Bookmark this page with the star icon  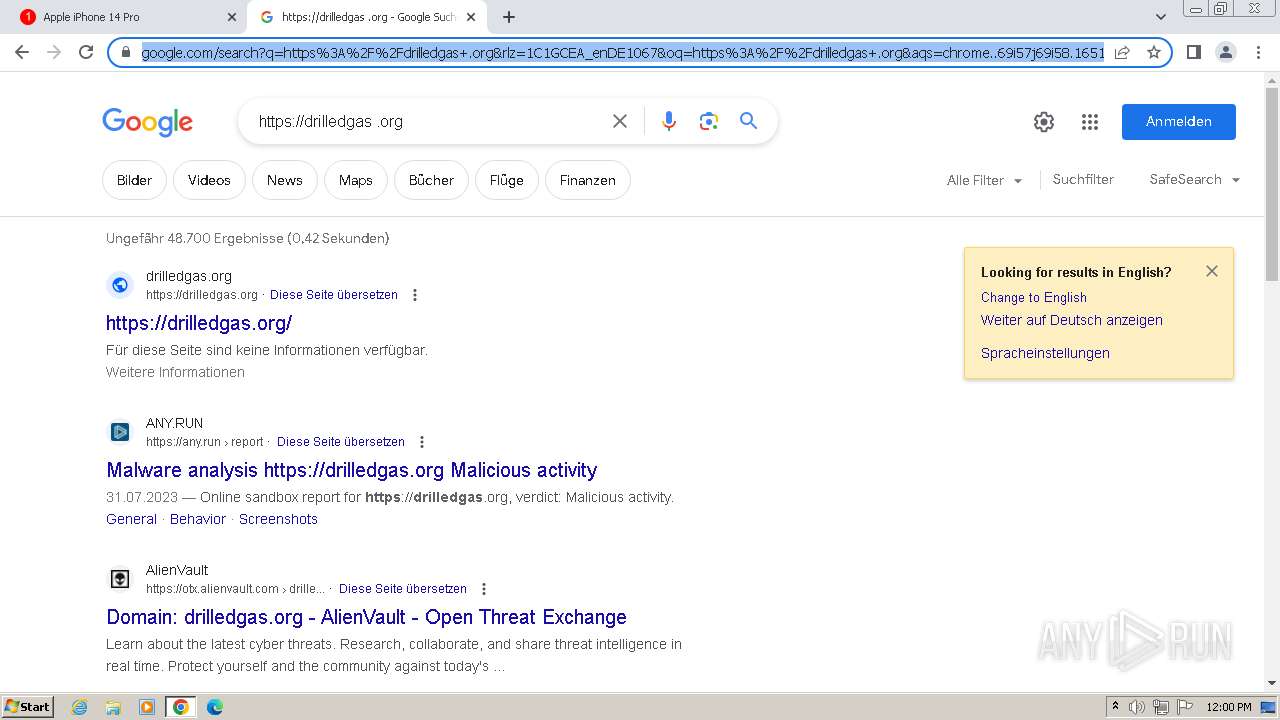point(1154,52)
